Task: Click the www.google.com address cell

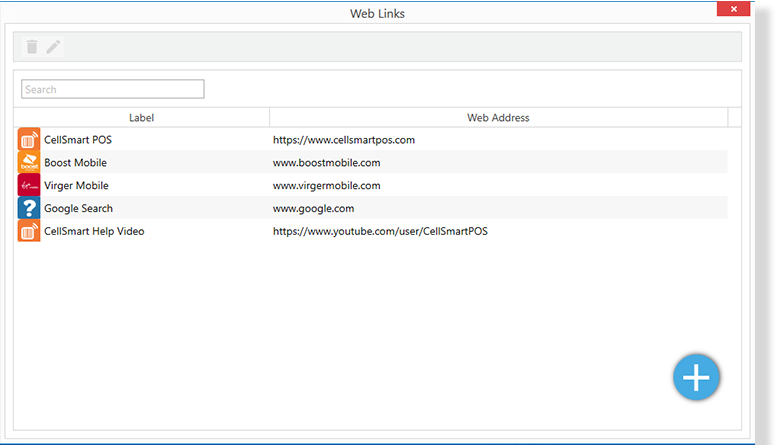Action: 313,208
